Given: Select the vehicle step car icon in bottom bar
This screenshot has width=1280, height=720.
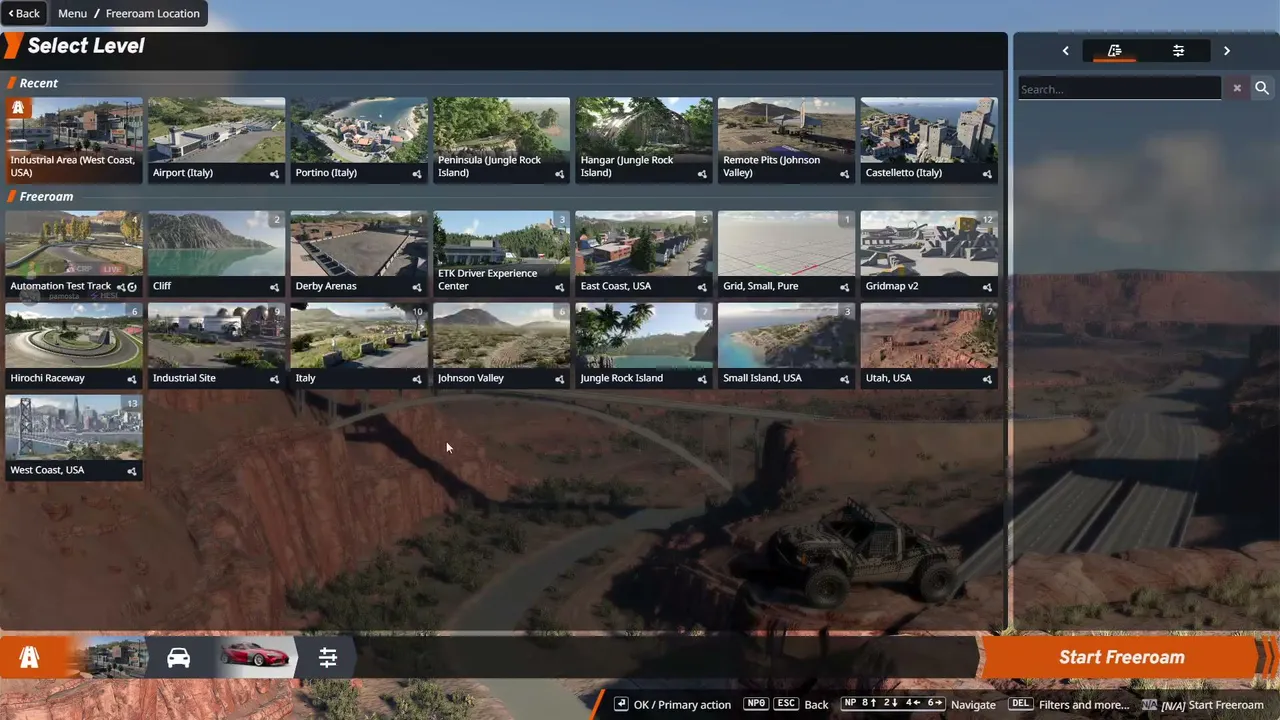Looking at the screenshot, I should point(178,657).
